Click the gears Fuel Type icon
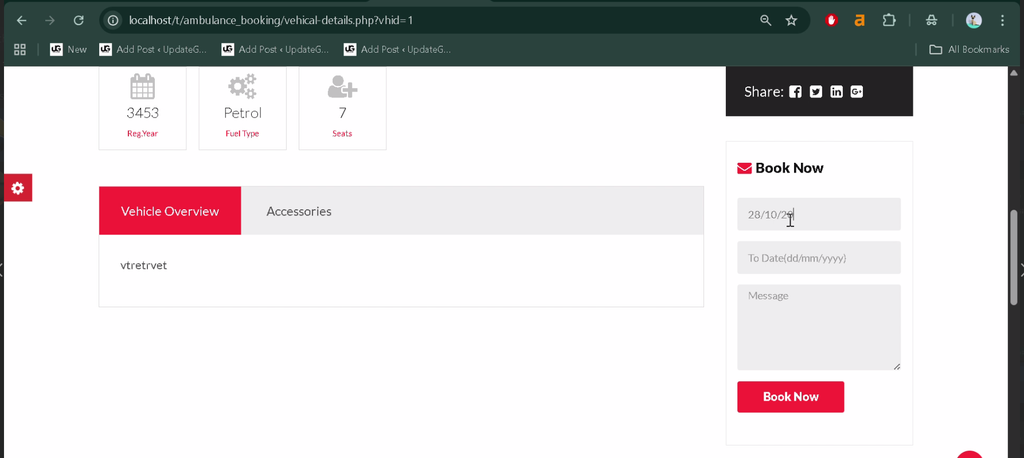 click(242, 86)
